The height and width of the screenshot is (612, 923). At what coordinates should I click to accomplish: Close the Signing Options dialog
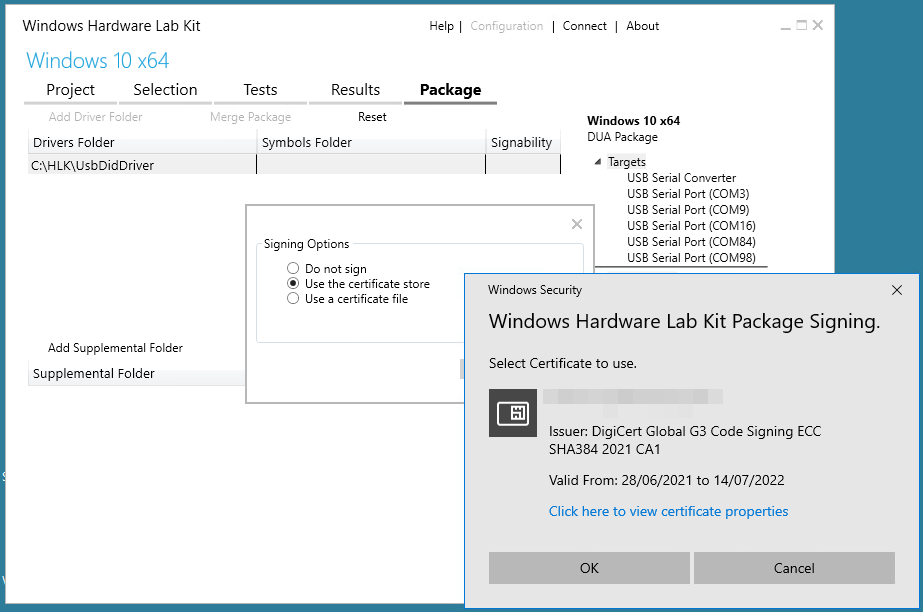[x=576, y=224]
